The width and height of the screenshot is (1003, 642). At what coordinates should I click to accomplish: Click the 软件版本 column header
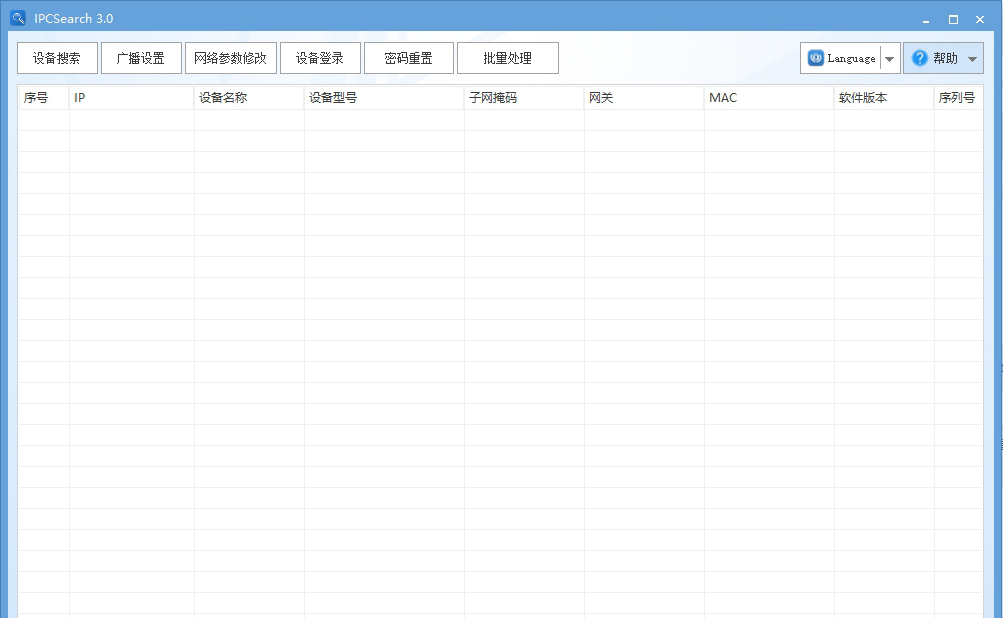[884, 98]
